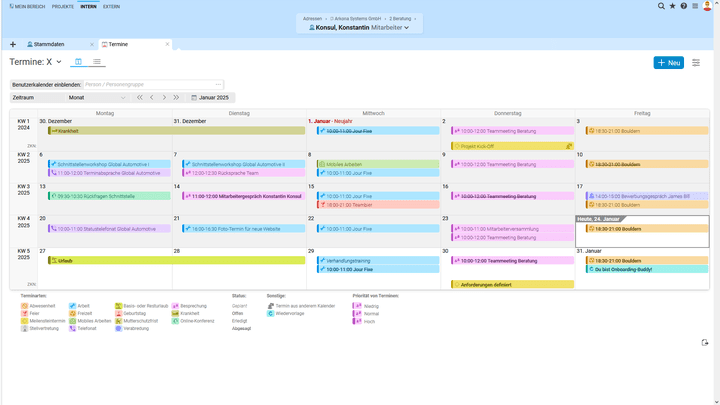This screenshot has height=405, width=720.
Task: Open the Januar 2025 date picker
Action: [210, 98]
